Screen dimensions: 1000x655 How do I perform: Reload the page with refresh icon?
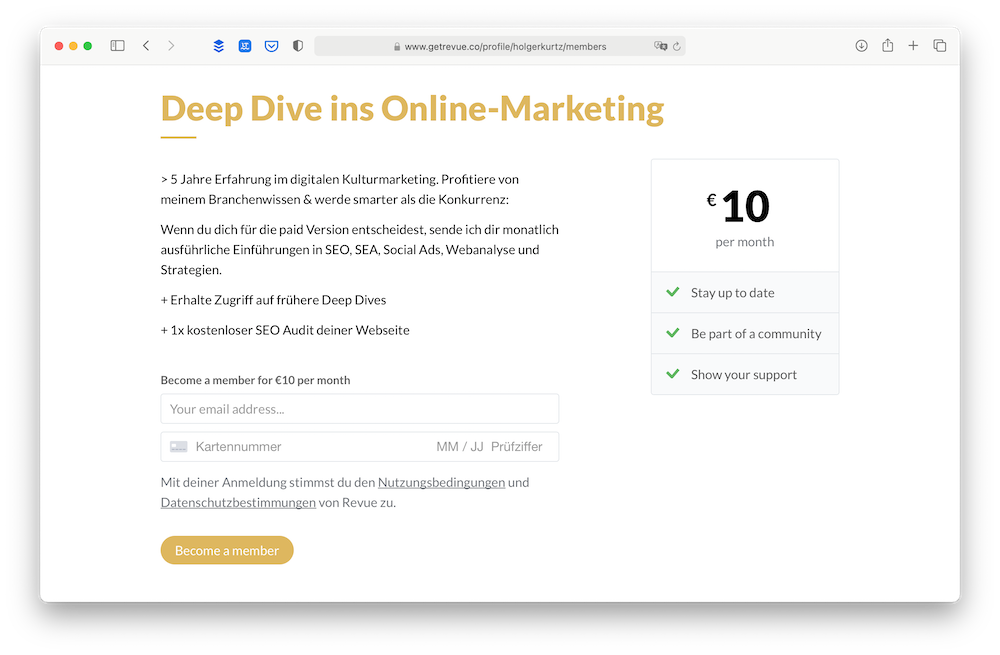(x=677, y=46)
